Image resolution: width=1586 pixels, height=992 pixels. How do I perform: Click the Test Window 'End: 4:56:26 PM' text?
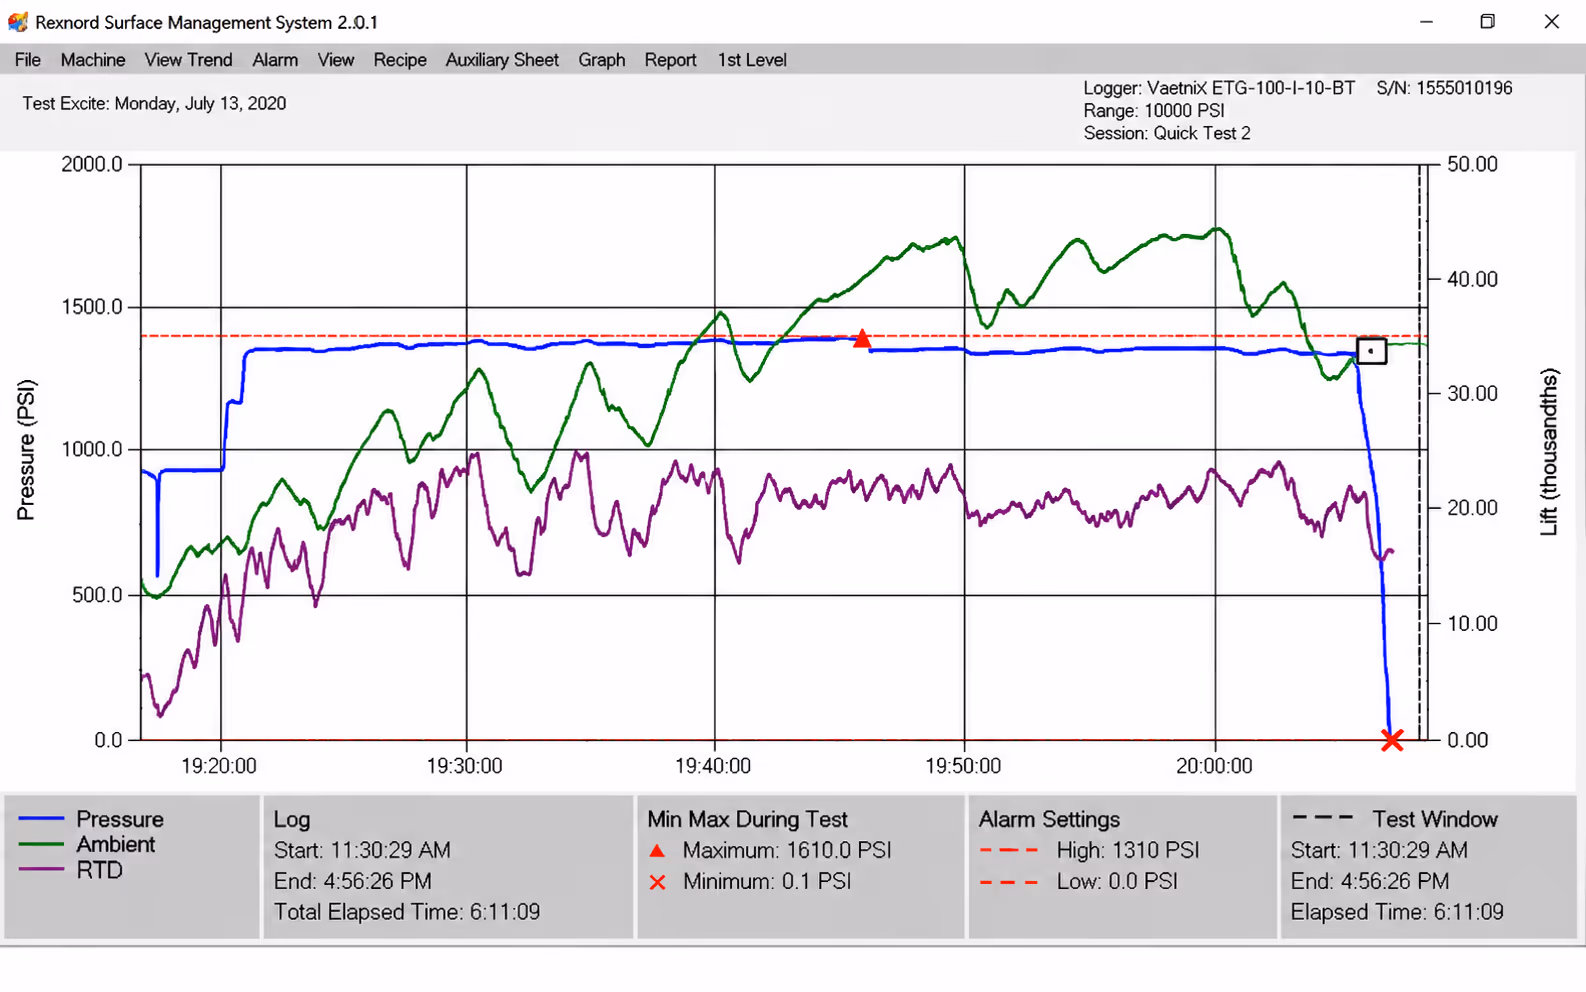(1370, 882)
